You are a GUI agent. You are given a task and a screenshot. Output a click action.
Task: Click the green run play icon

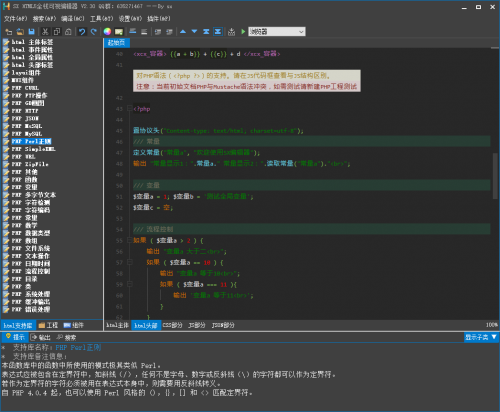pyautogui.click(x=243, y=32)
